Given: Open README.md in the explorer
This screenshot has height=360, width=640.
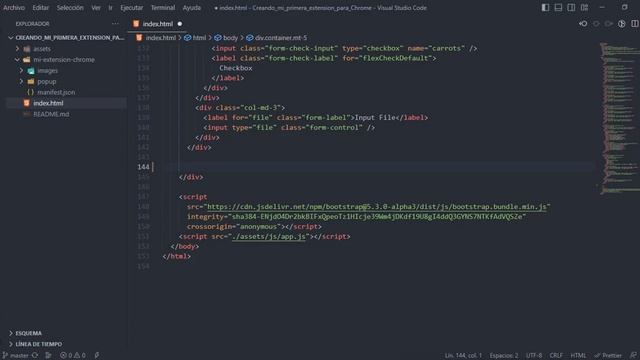Looking at the screenshot, I should click(51, 114).
